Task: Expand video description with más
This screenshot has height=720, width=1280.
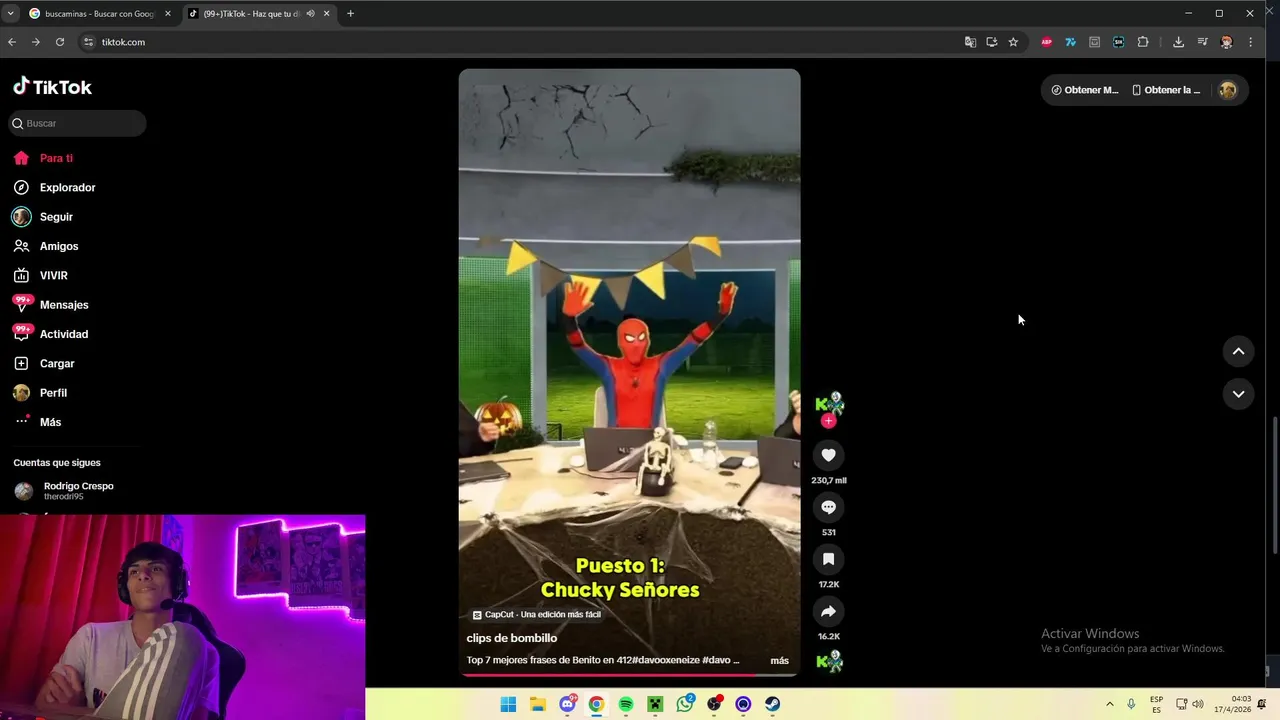Action: [779, 660]
